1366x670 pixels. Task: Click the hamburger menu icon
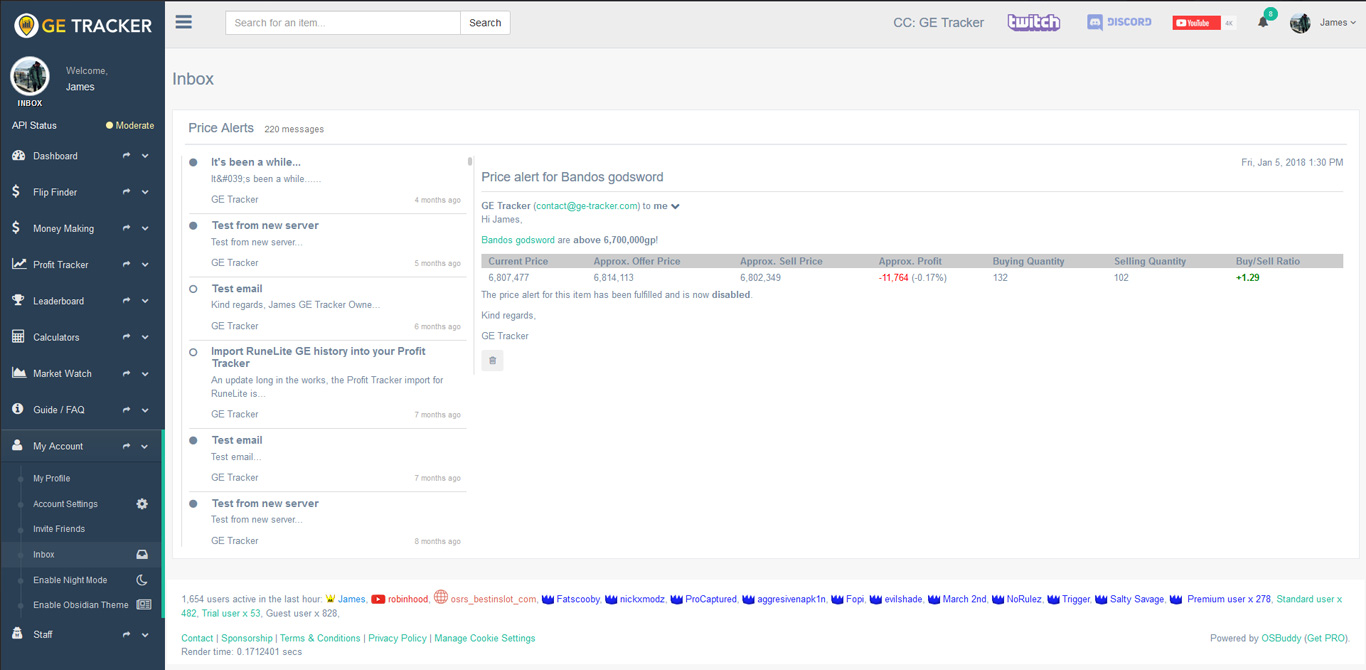pos(184,22)
